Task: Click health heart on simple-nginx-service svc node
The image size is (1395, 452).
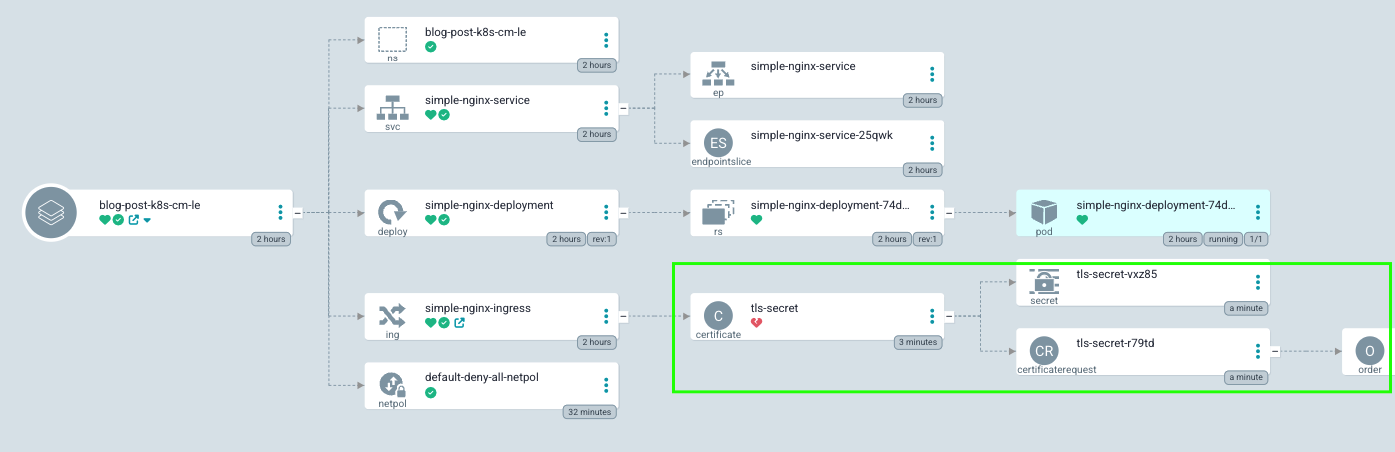Action: [431, 115]
